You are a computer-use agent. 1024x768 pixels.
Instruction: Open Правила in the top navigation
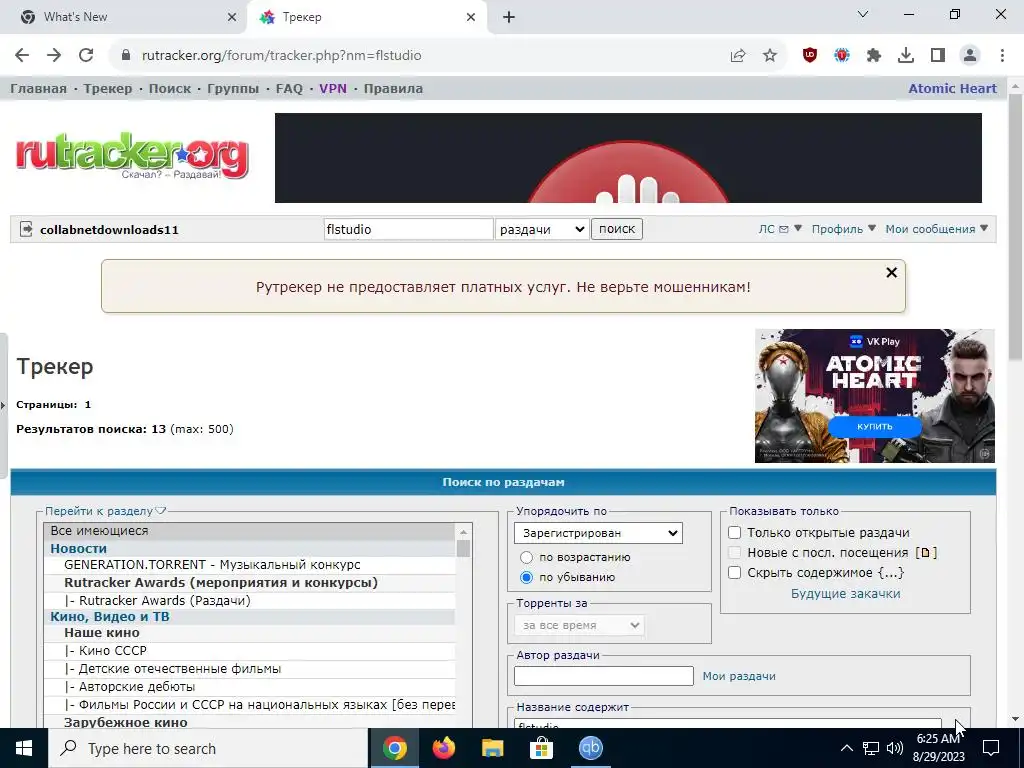[x=393, y=88]
